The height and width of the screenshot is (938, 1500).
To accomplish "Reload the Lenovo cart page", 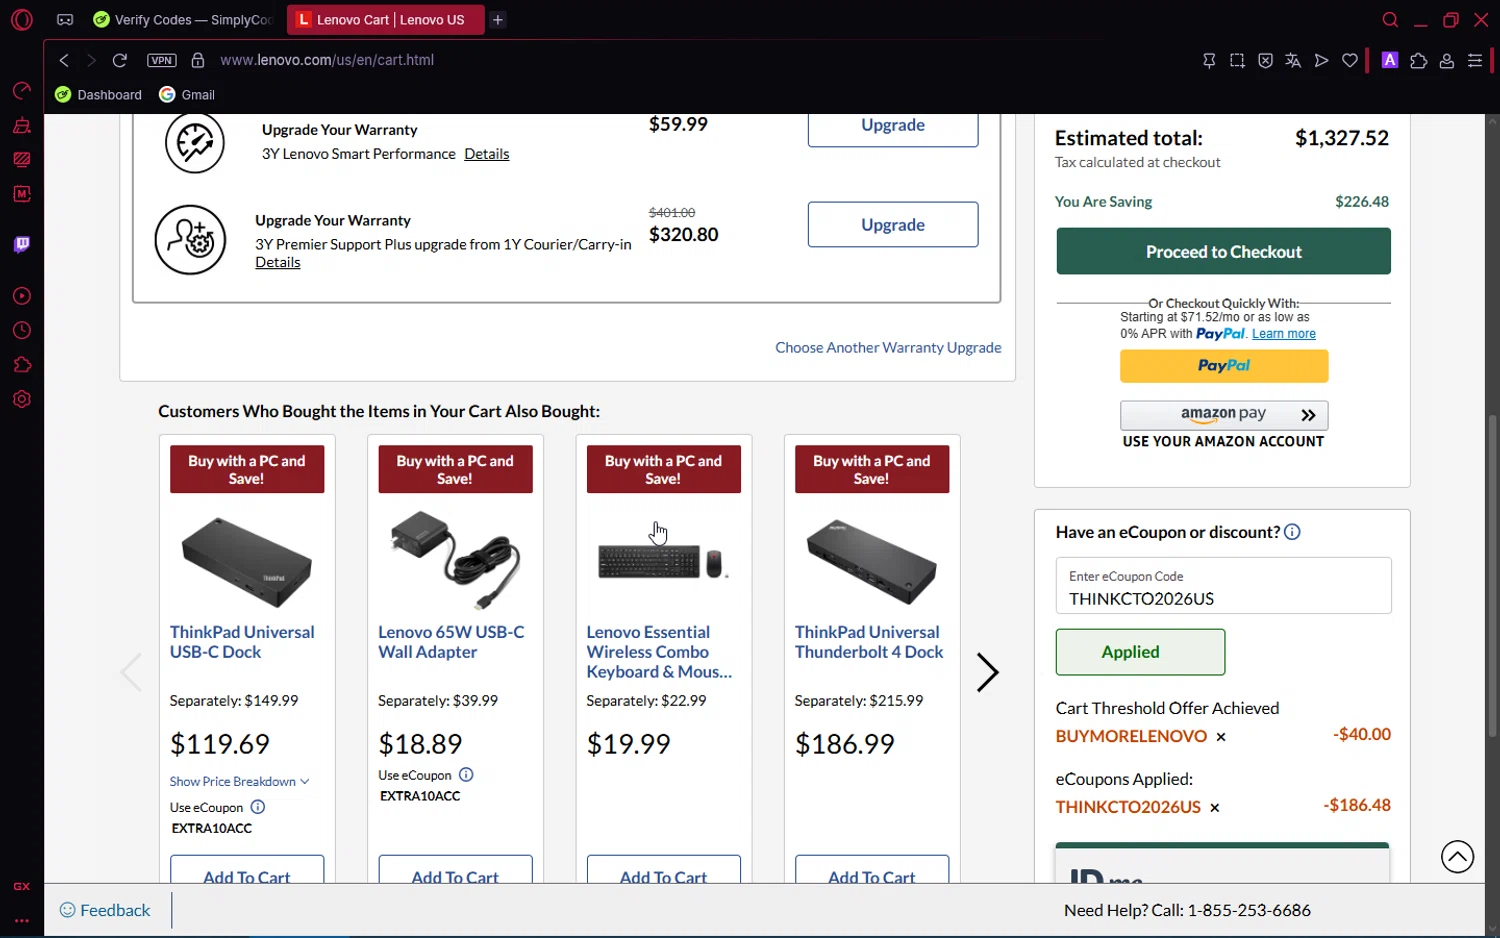I will point(120,60).
